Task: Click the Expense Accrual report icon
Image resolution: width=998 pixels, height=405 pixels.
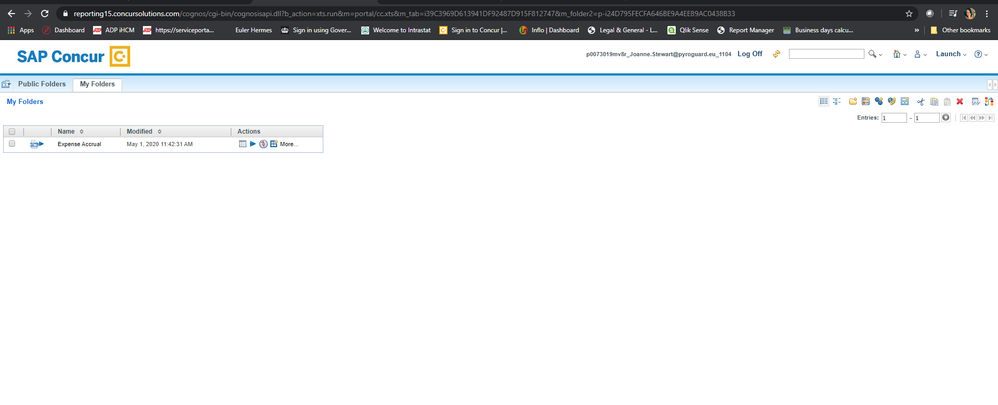Action: tap(36, 144)
